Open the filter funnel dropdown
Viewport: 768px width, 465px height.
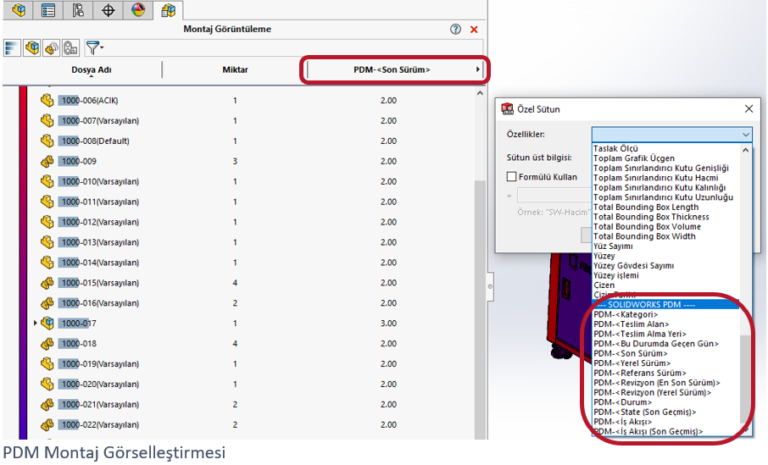coord(95,47)
